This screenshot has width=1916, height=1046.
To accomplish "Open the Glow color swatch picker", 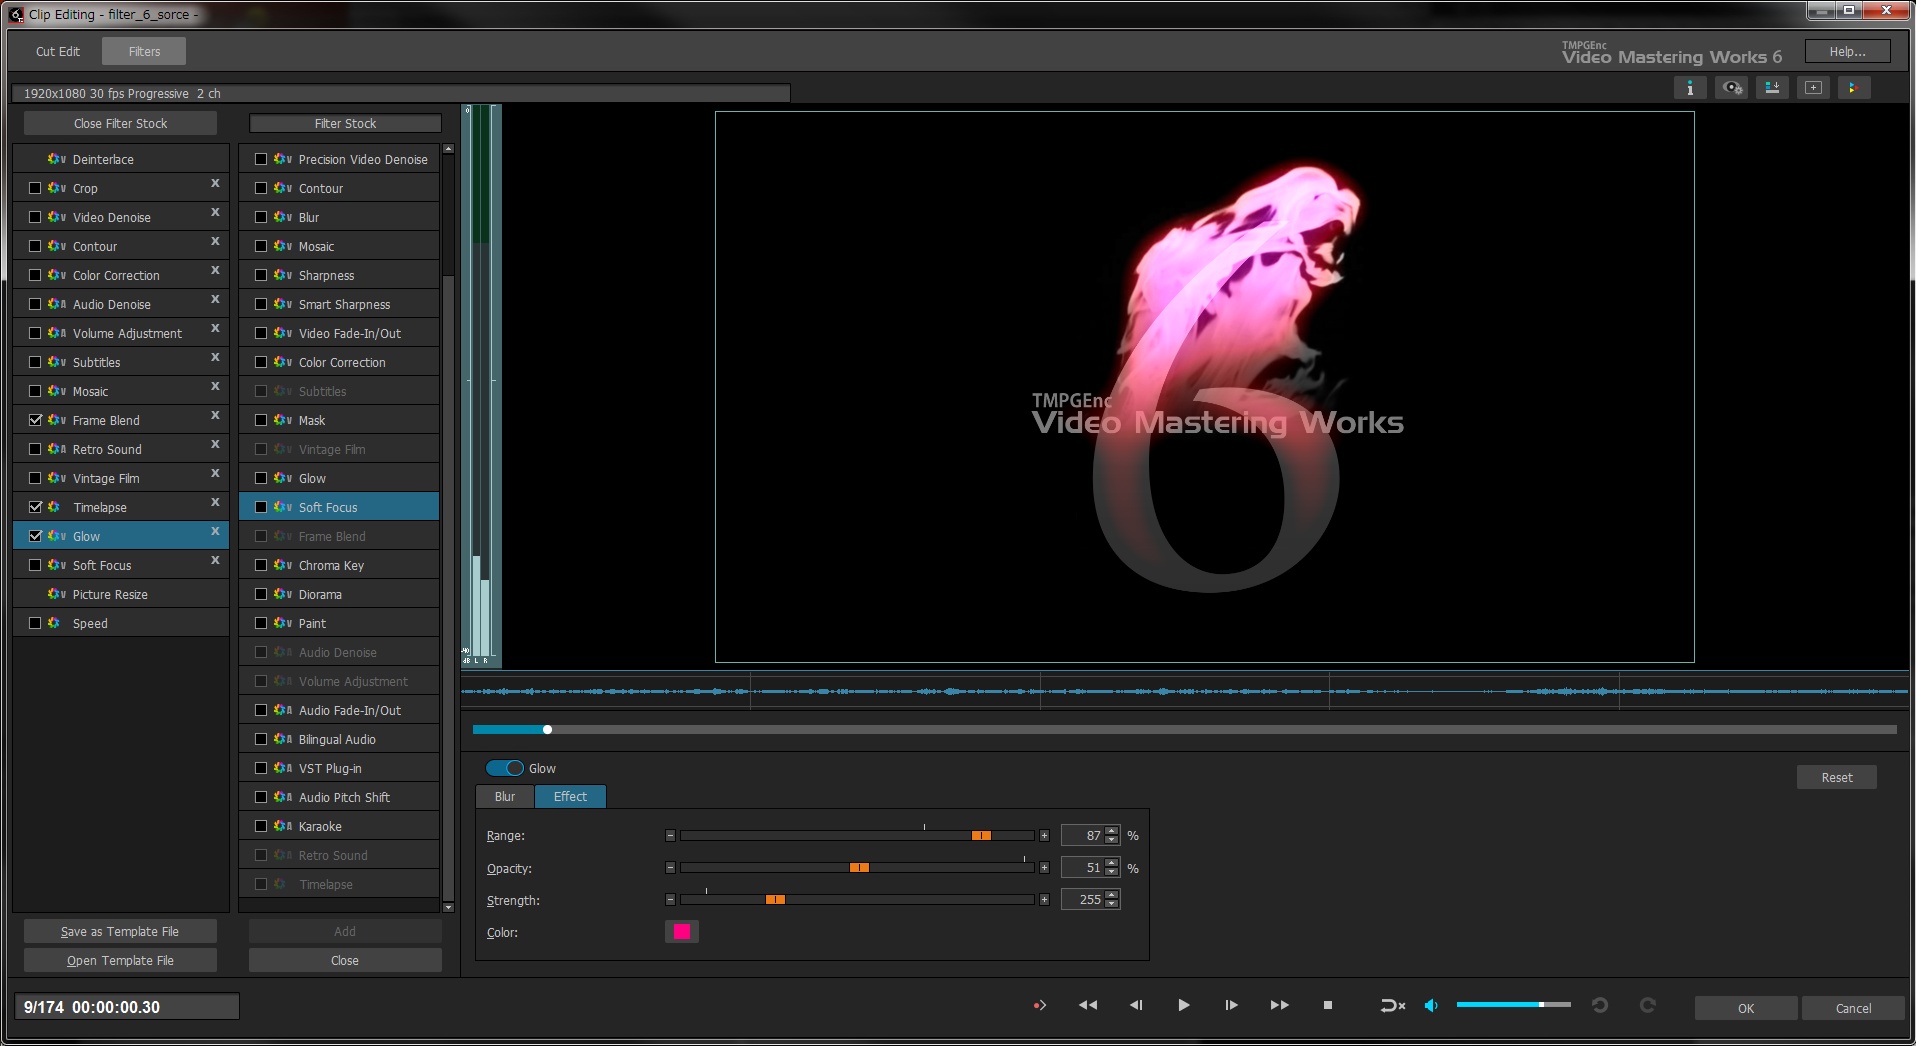I will 682,931.
